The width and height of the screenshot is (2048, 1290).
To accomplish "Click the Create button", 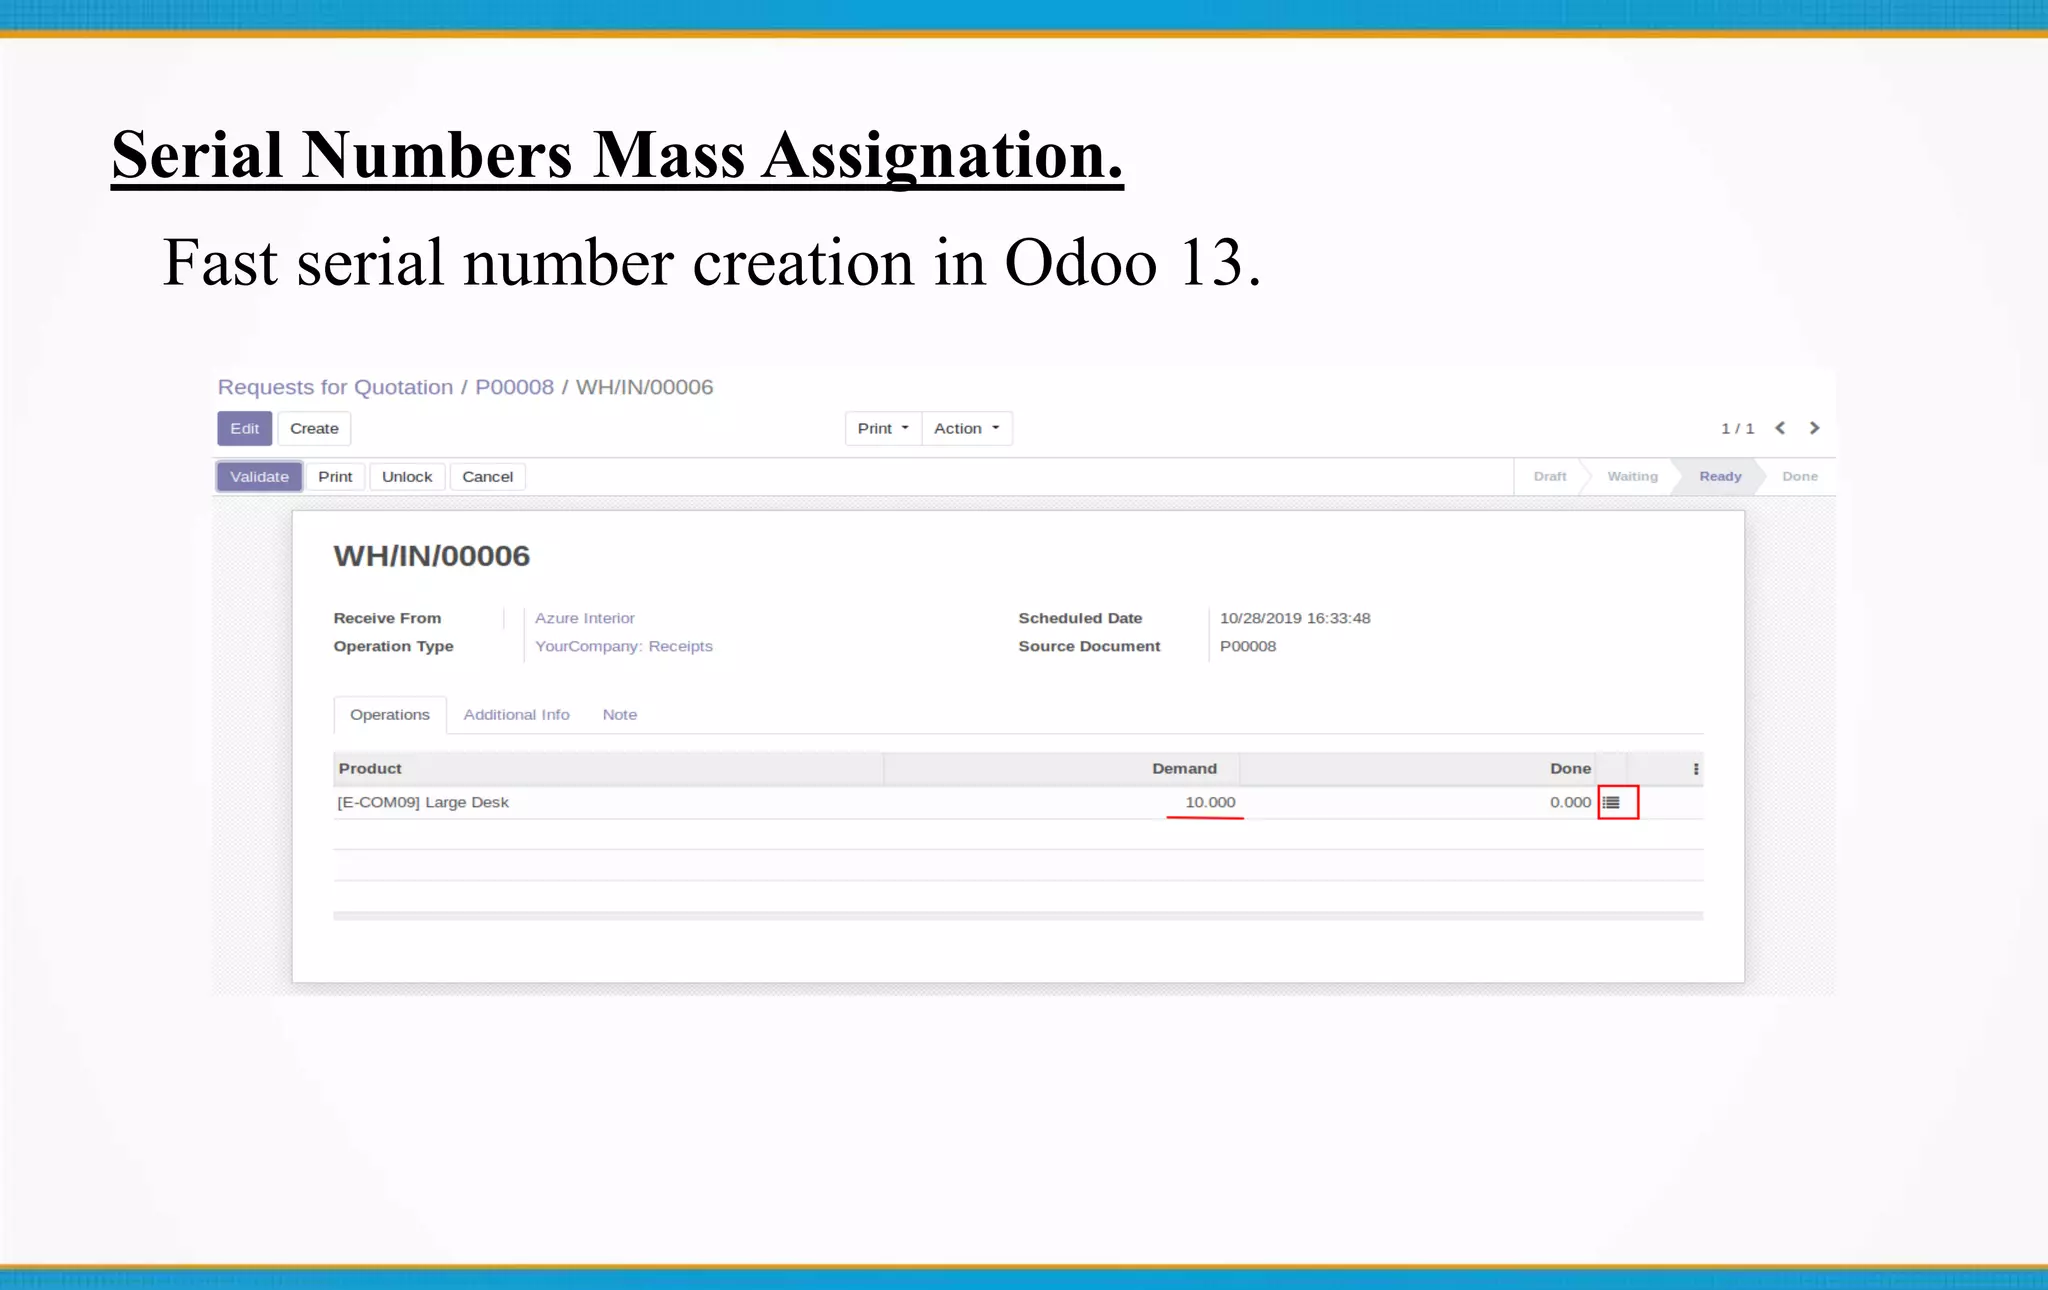I will click(314, 428).
